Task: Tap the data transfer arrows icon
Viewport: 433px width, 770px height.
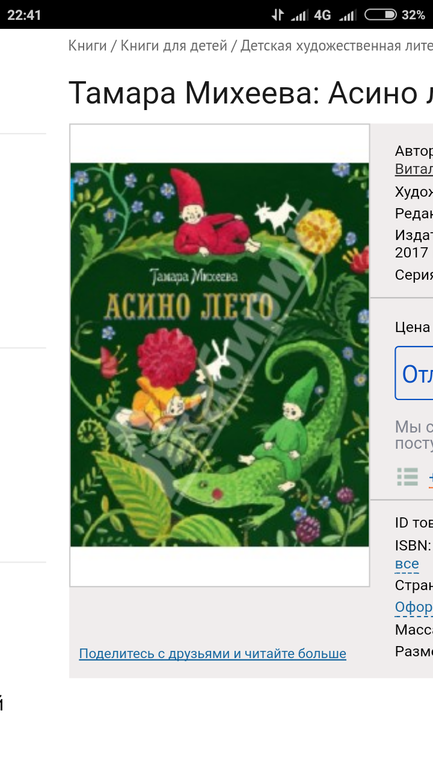Action: [278, 15]
